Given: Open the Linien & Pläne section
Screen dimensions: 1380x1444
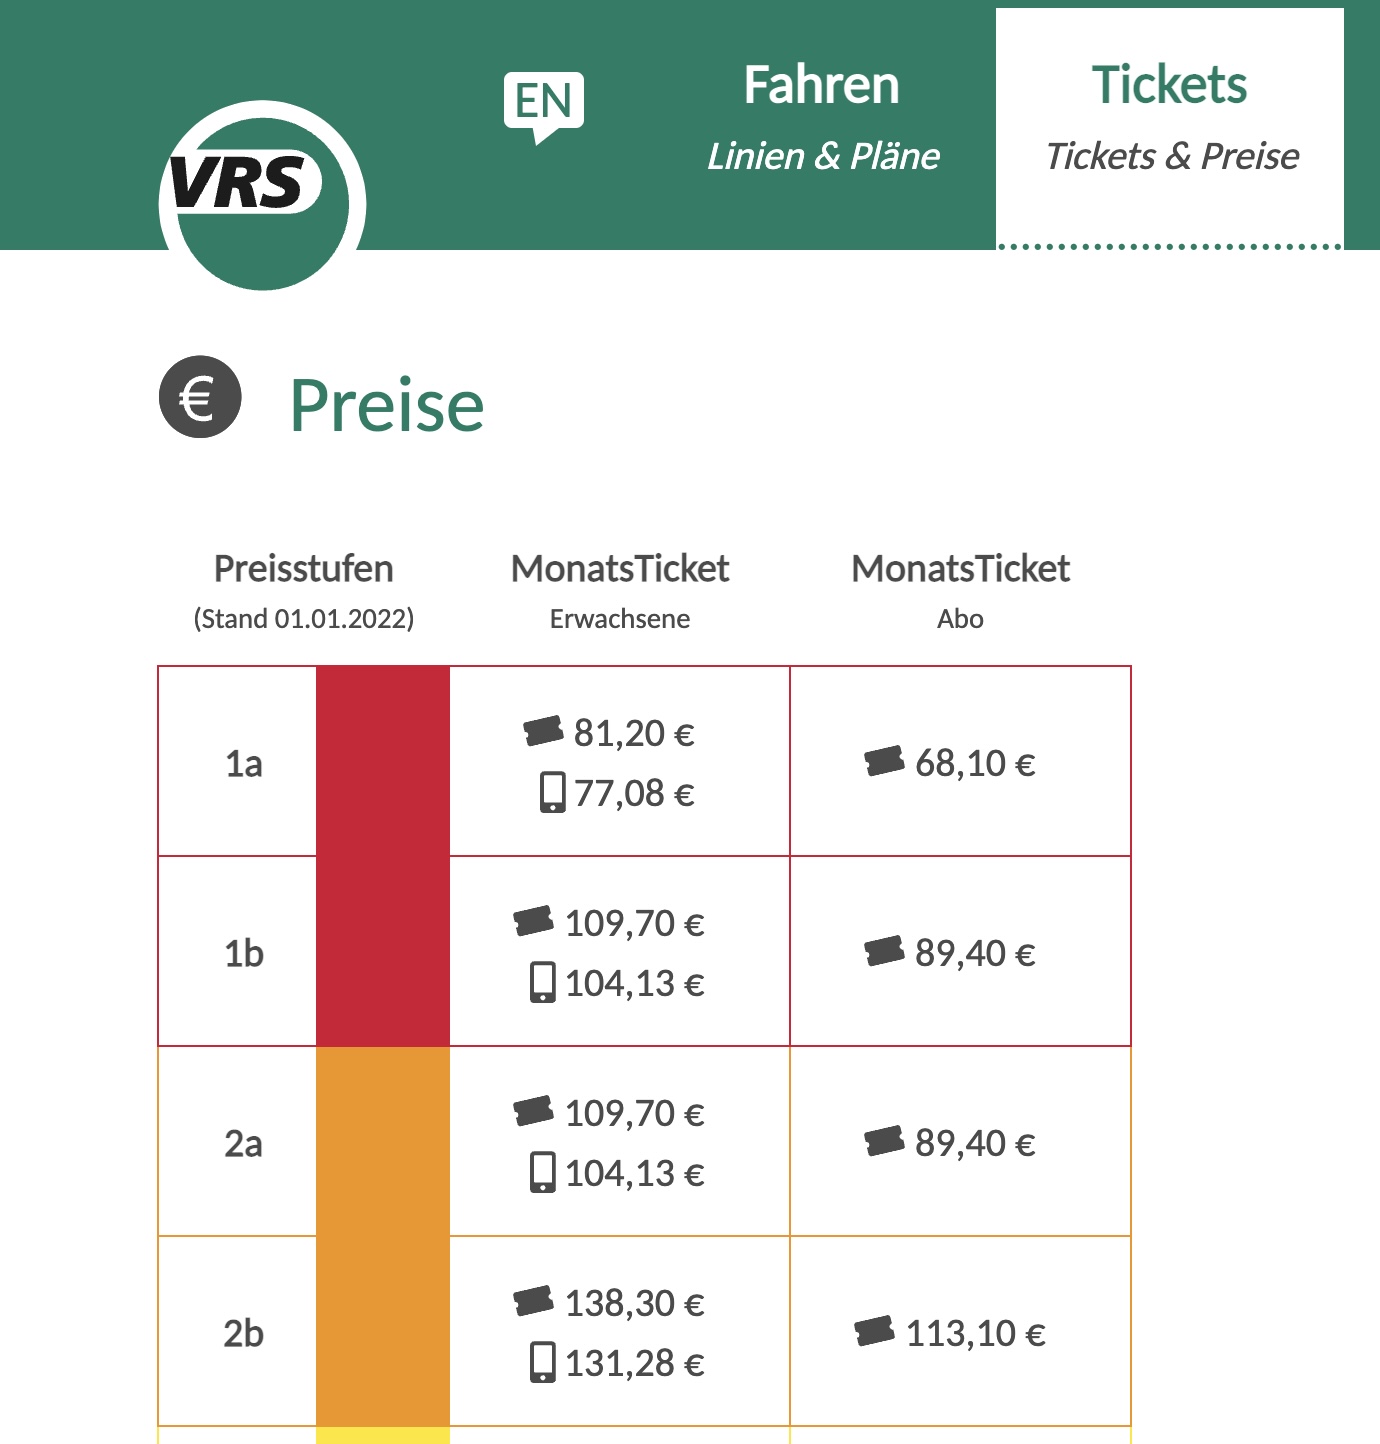Looking at the screenshot, I should point(823,156).
